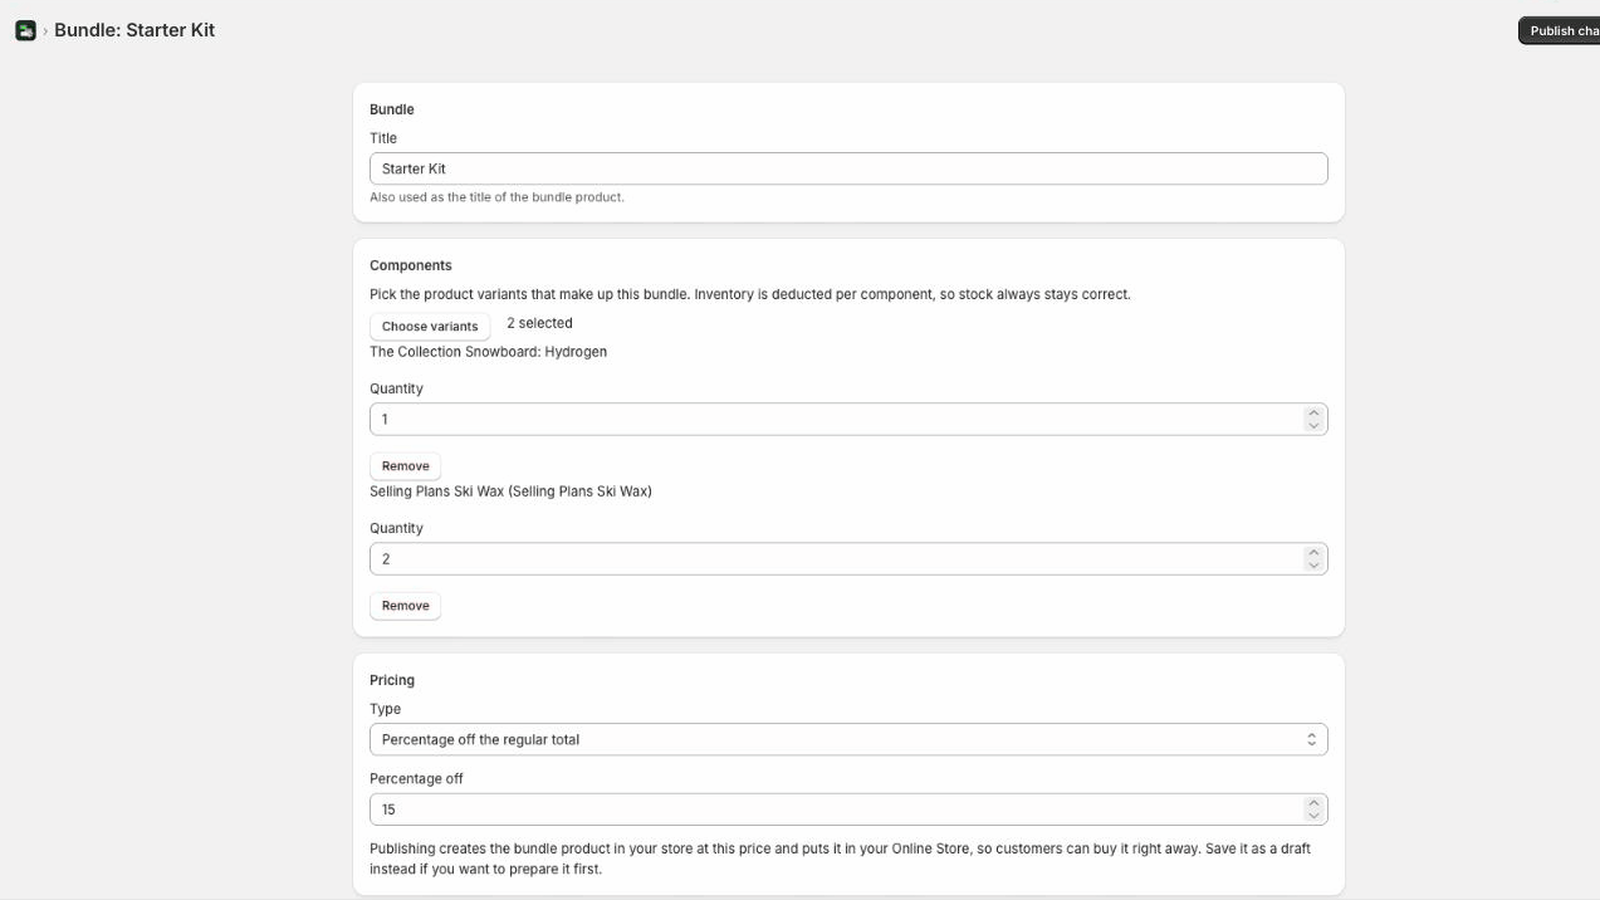The image size is (1600, 900).
Task: Decrease quantity for Hydrogen snowboard
Action: (x=1313, y=426)
